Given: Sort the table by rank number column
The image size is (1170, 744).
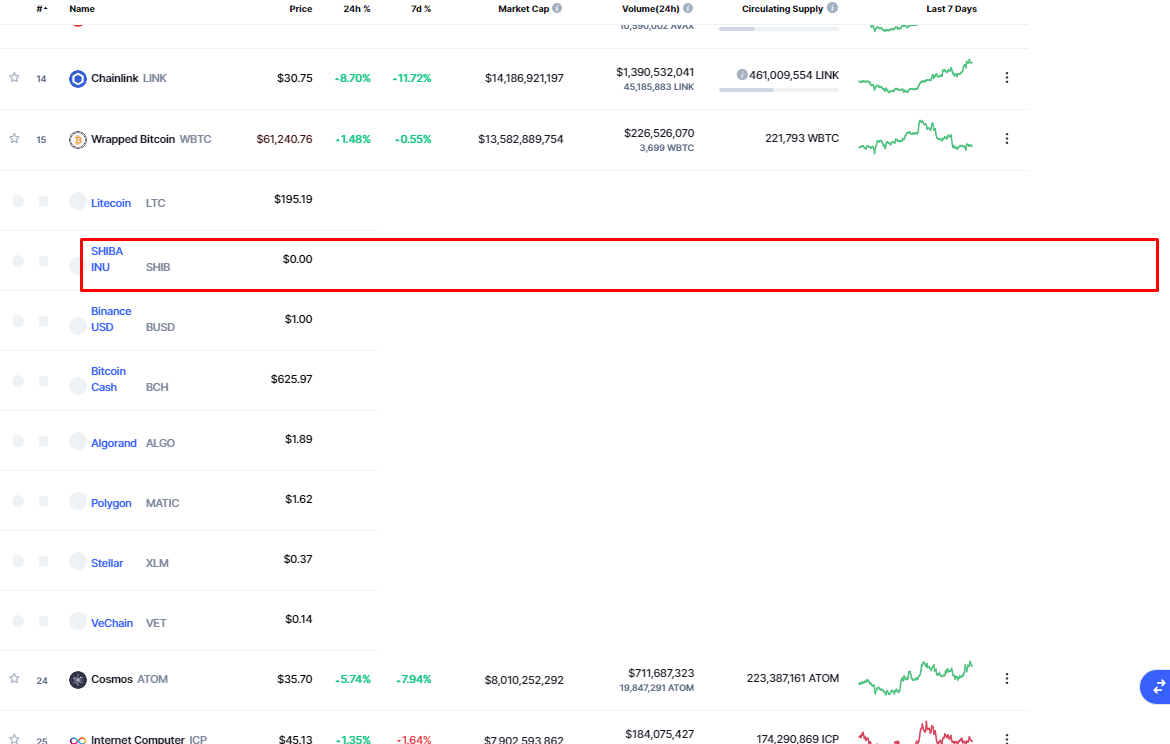Looking at the screenshot, I should 42,9.
